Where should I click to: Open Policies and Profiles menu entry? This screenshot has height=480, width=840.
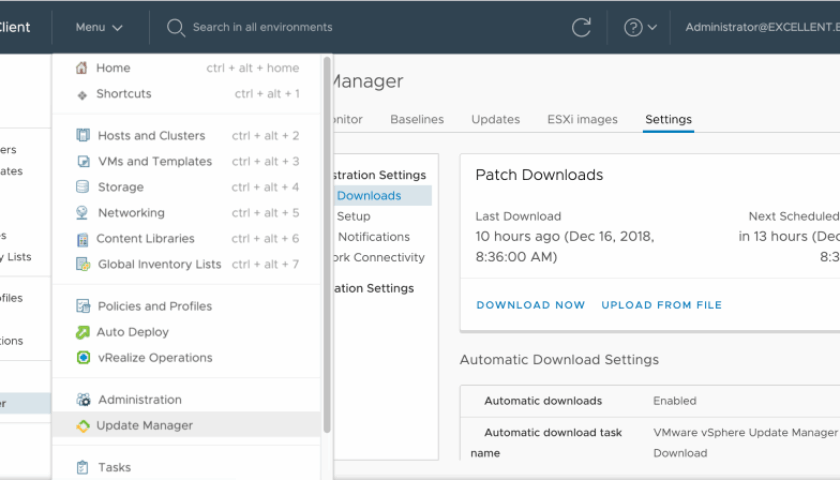point(187,306)
